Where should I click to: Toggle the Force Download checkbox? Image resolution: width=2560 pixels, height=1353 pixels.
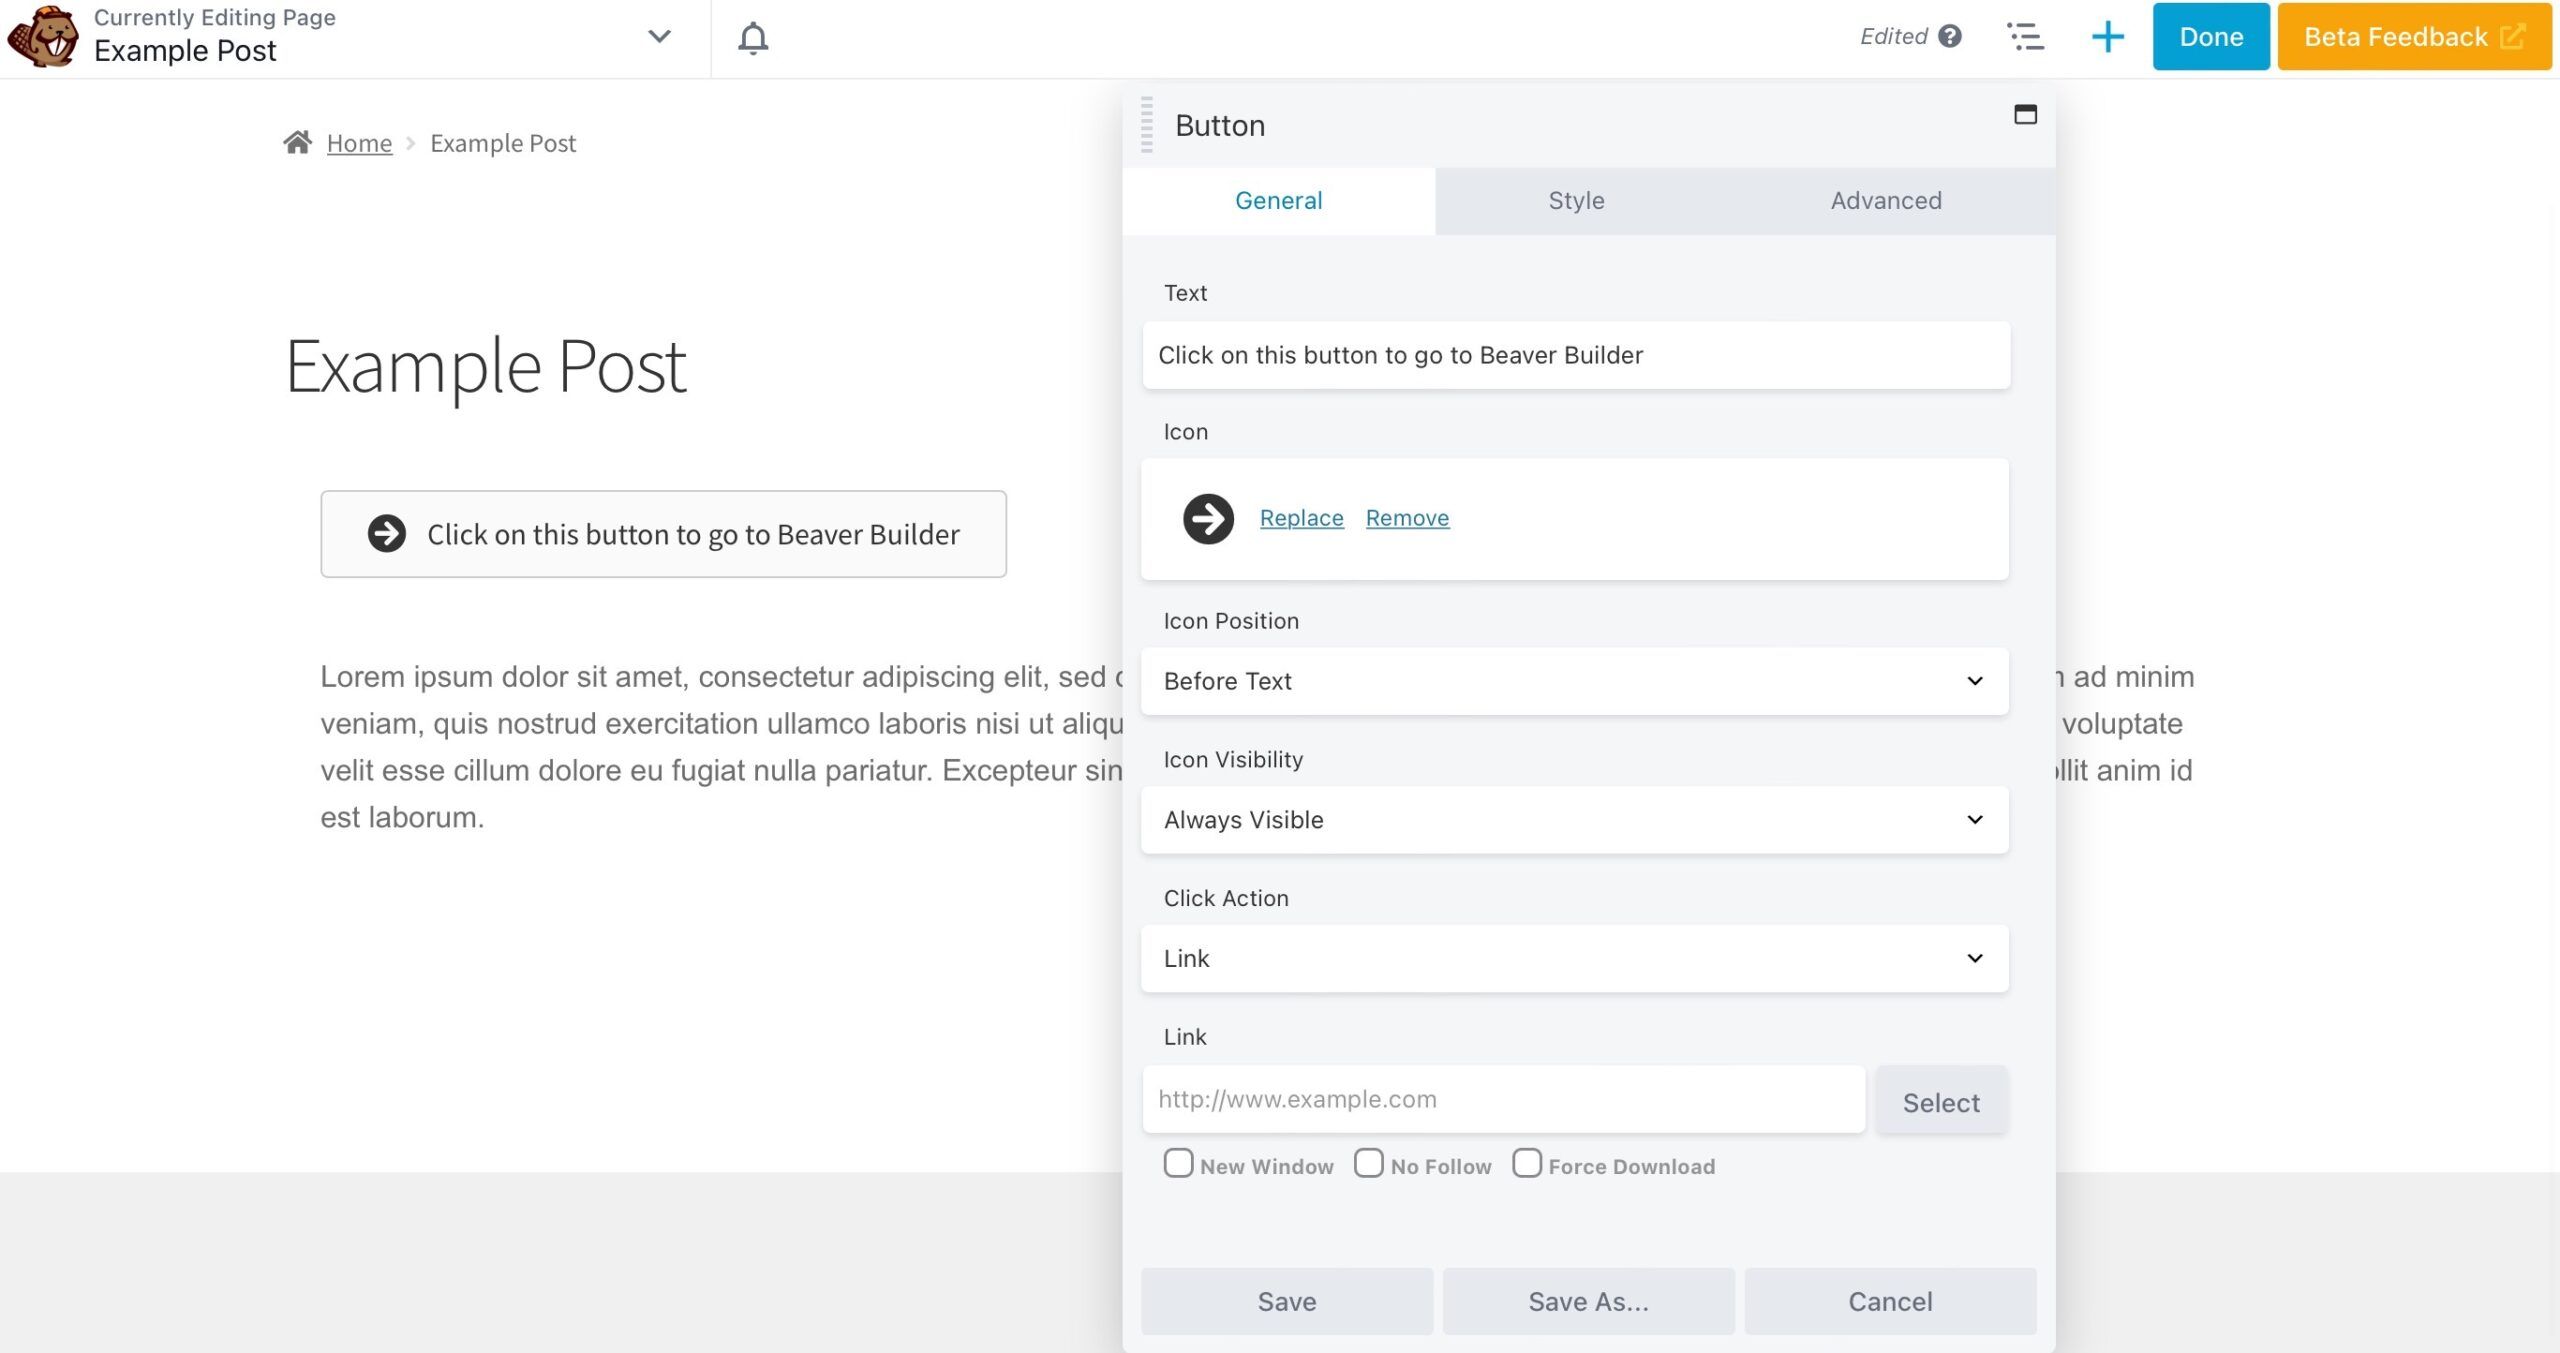click(x=1526, y=1163)
